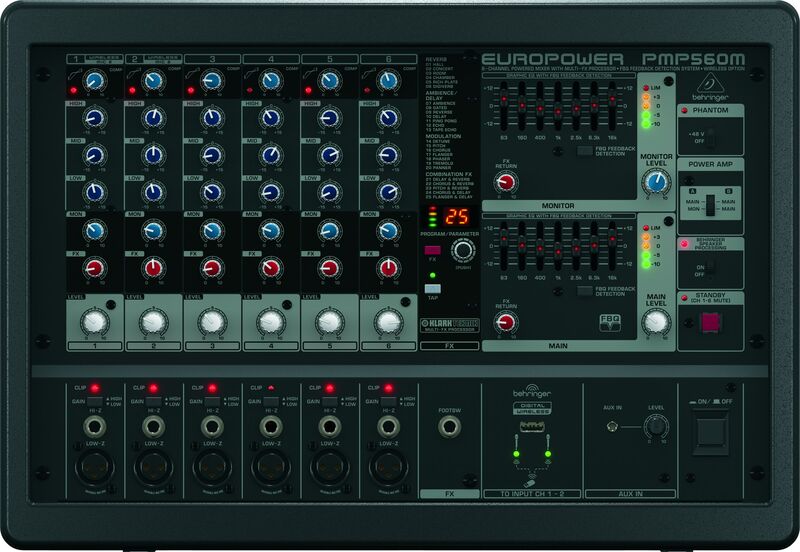The height and width of the screenshot is (552, 800).
Task: Click the EUROPOWER title text
Action: coord(553,59)
